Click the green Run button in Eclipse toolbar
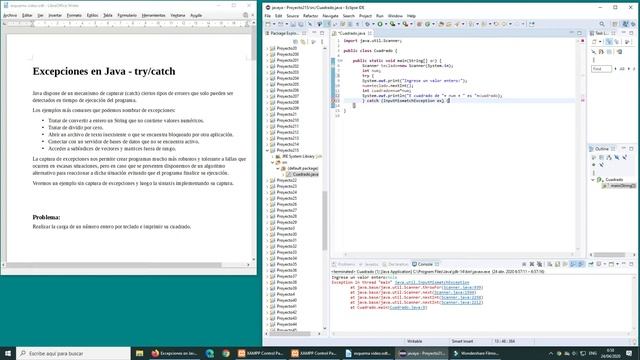Image resolution: width=640 pixels, height=360 pixels. coord(380,24)
